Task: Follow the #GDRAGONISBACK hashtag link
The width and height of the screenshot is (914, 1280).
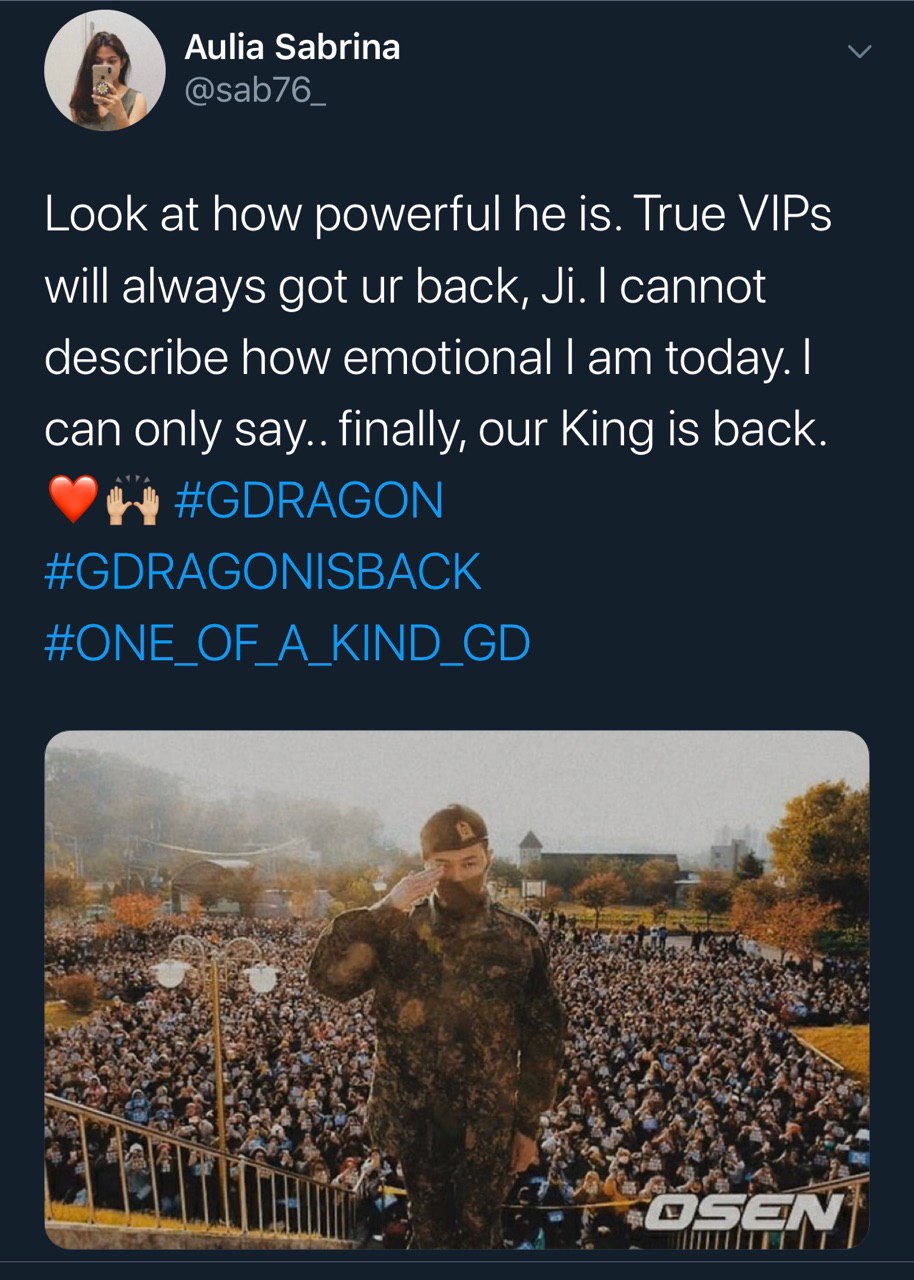Action: [x=263, y=572]
